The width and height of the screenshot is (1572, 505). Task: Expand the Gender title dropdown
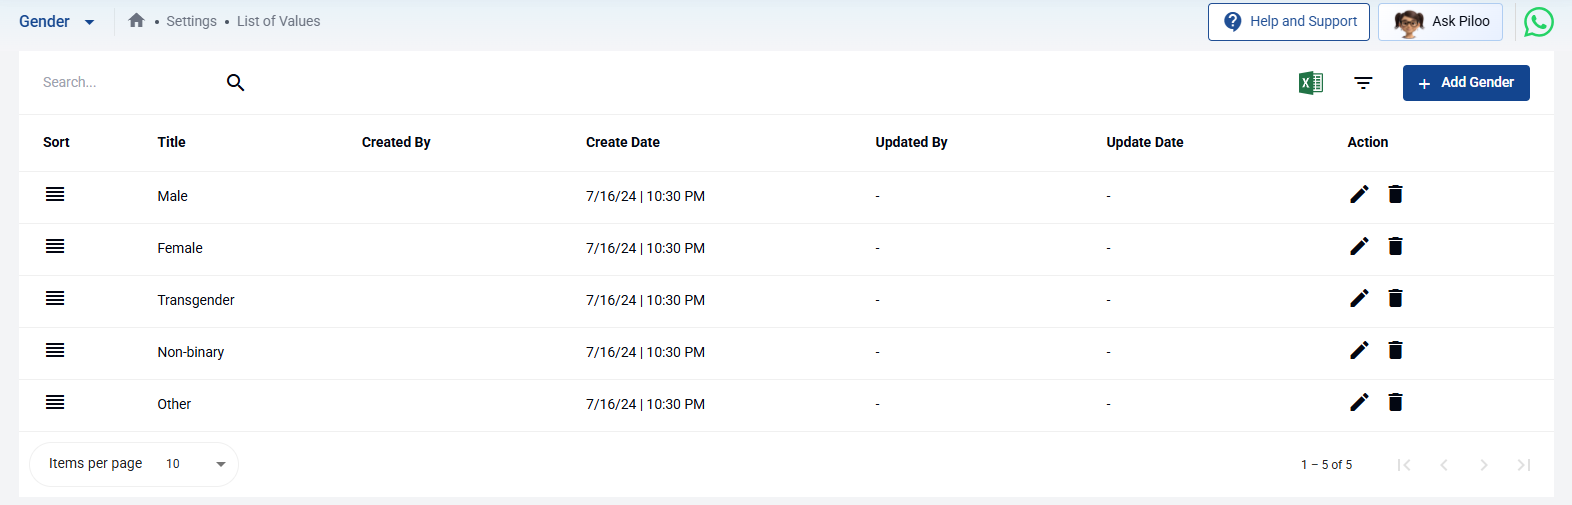[89, 22]
